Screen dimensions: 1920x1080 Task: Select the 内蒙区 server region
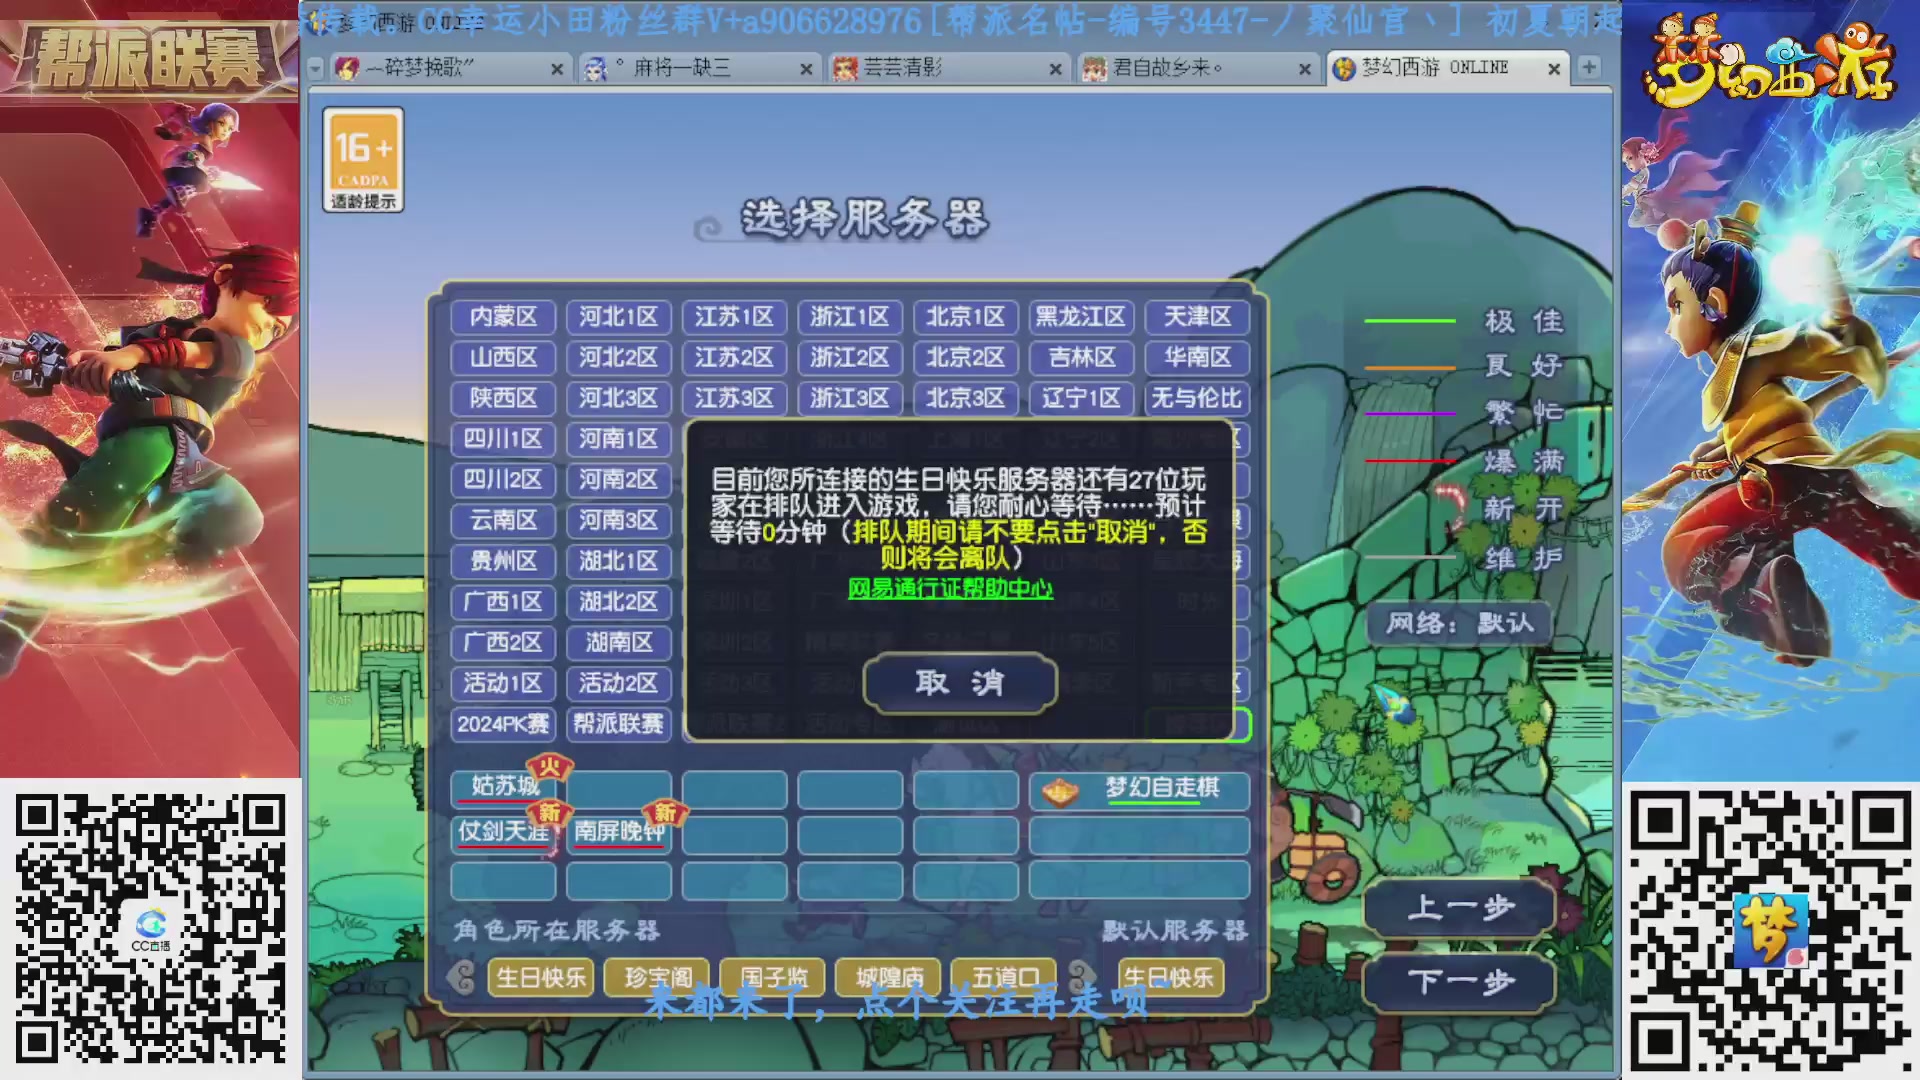(503, 317)
